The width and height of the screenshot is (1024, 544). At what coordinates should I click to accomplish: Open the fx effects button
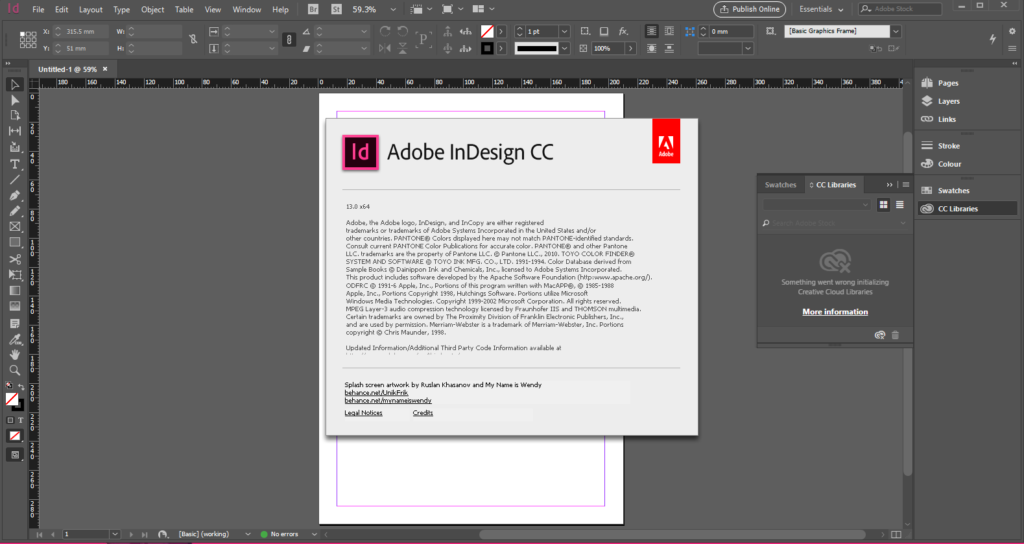point(623,31)
